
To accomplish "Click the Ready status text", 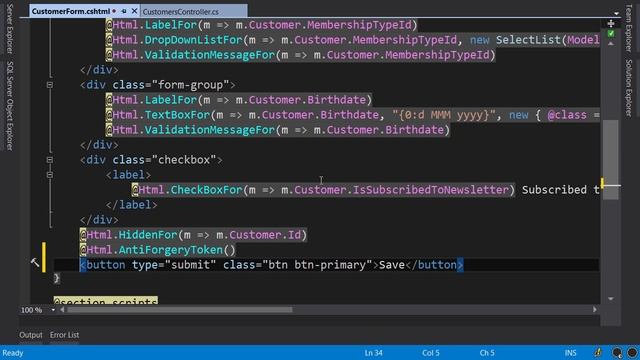I will coord(13,353).
